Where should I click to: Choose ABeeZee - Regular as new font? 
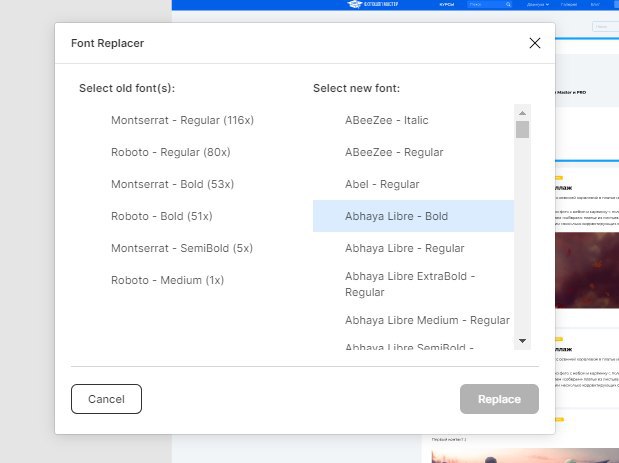413,152
